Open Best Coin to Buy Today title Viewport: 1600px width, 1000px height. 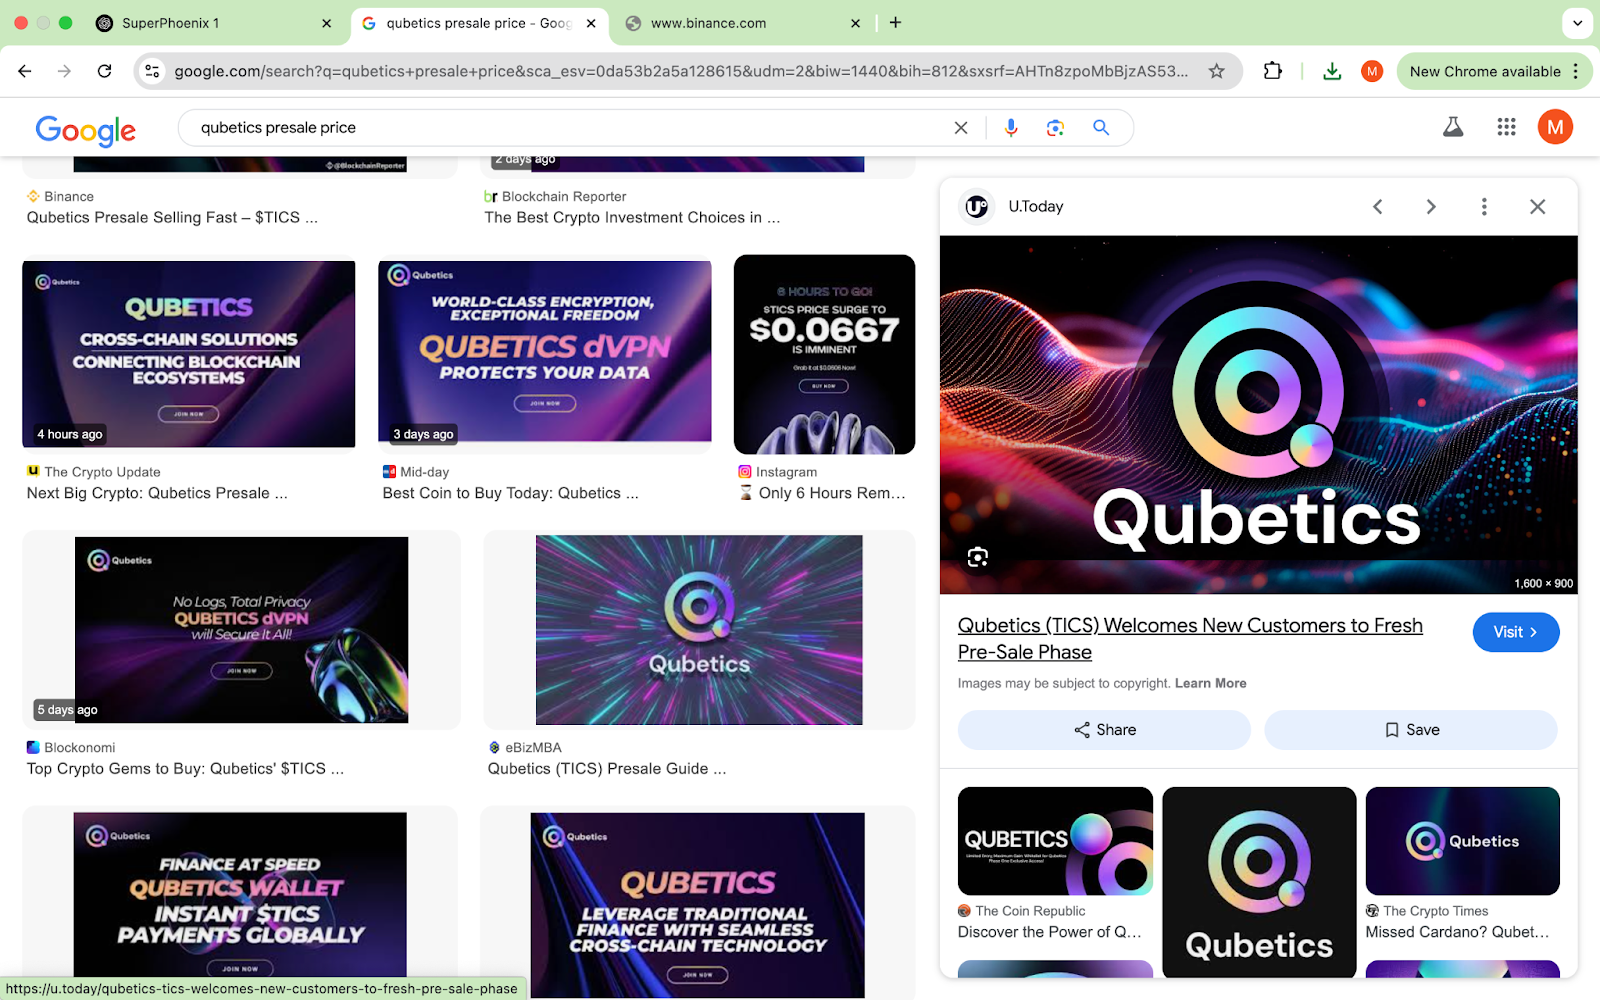click(x=510, y=493)
